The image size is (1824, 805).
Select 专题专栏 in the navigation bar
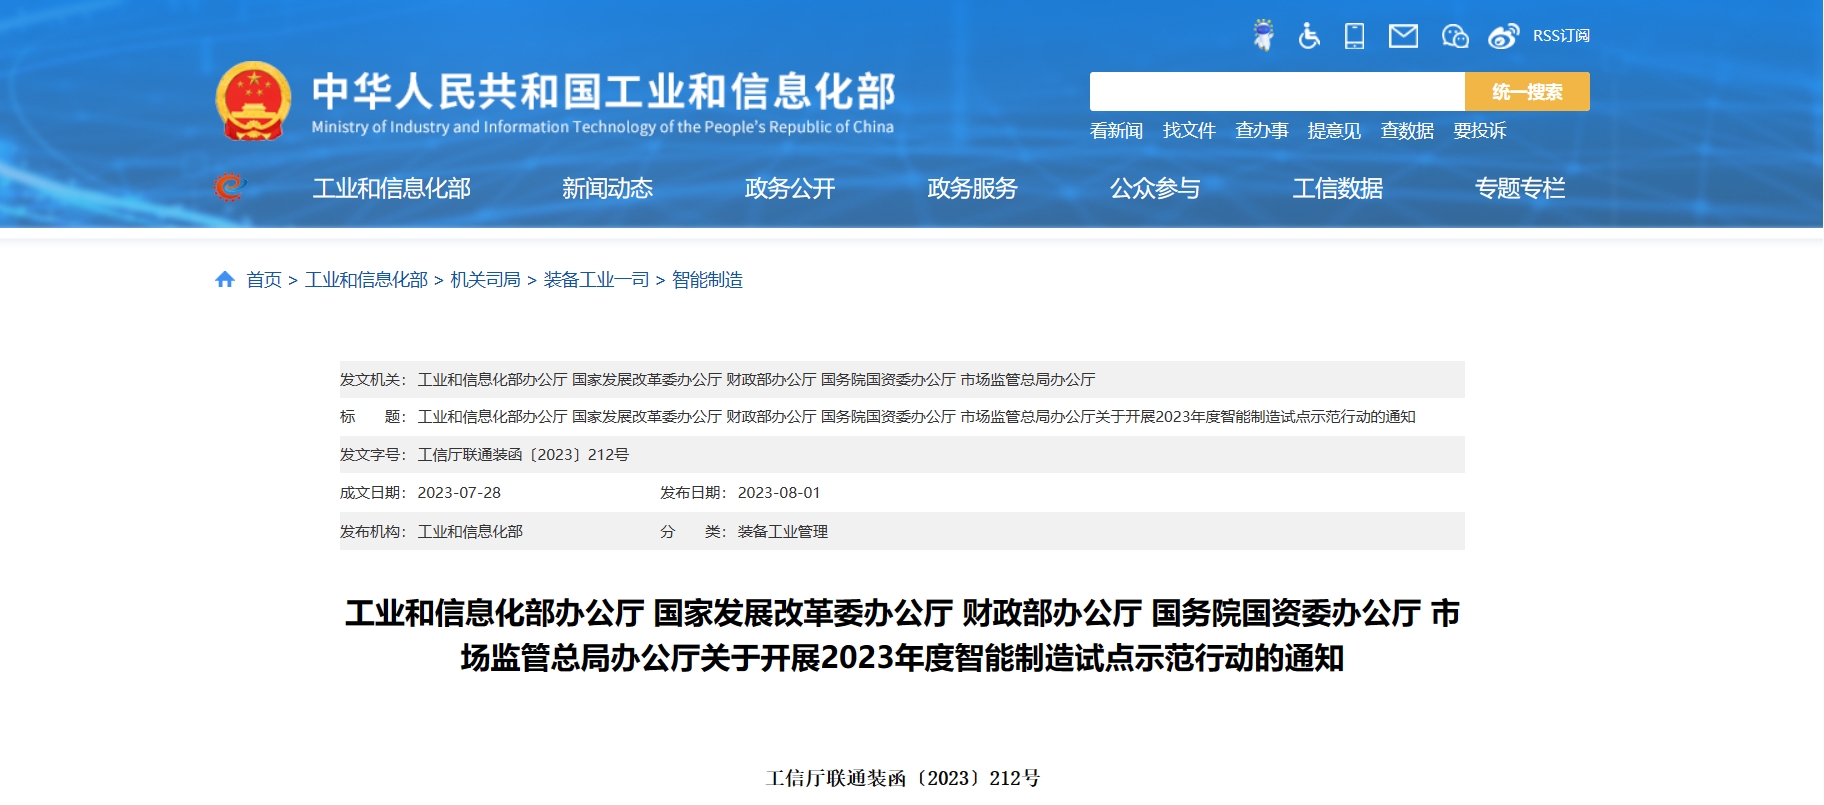[x=1519, y=188]
